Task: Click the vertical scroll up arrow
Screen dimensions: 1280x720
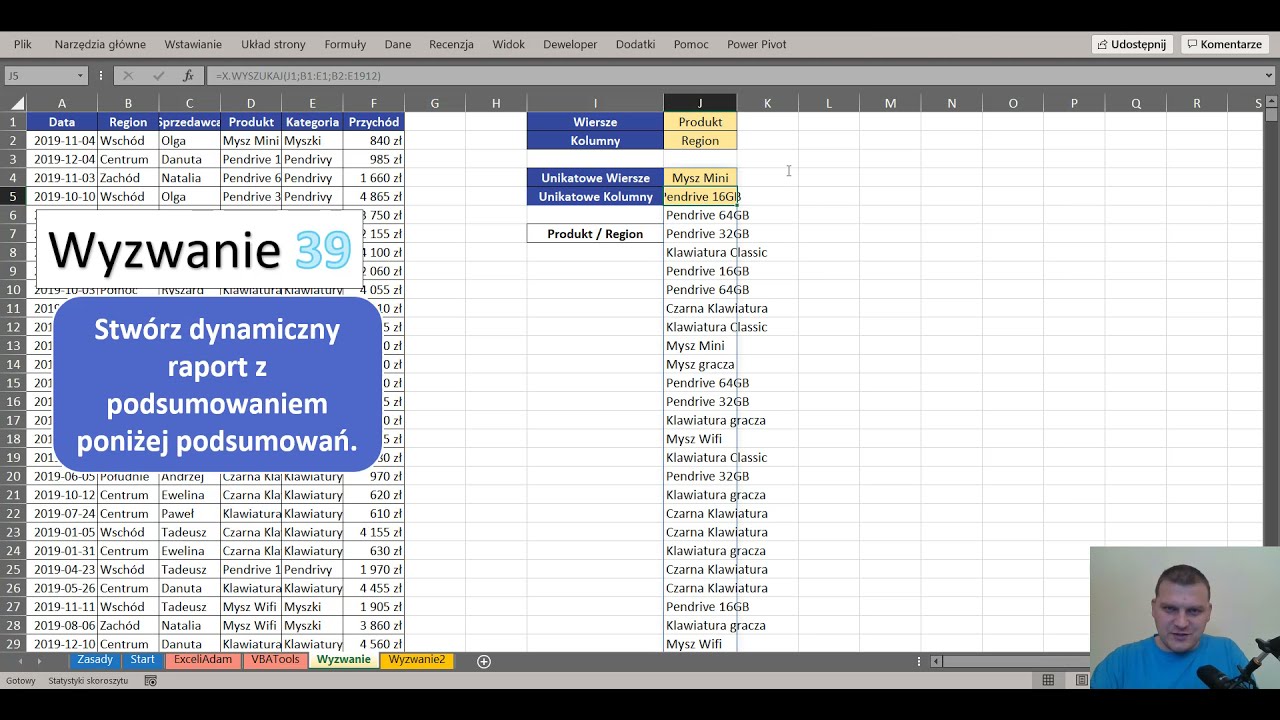Action: (1270, 102)
